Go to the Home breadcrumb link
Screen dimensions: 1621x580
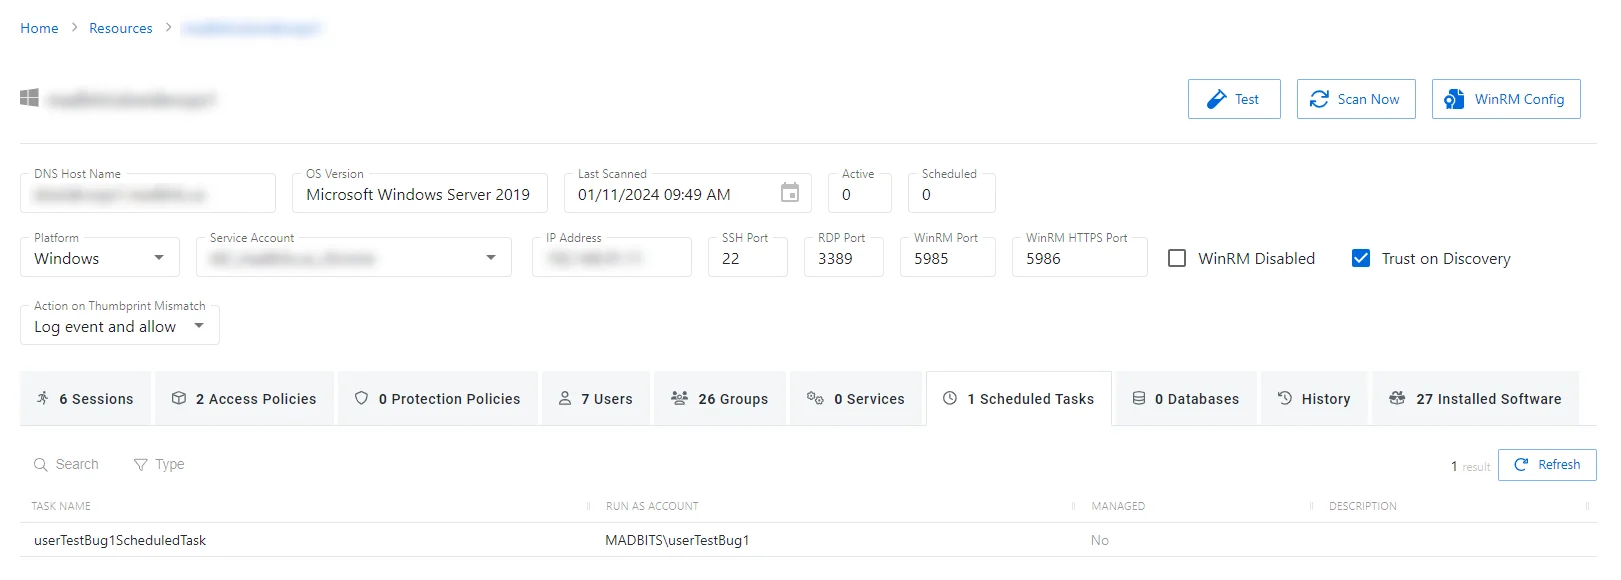pos(39,28)
